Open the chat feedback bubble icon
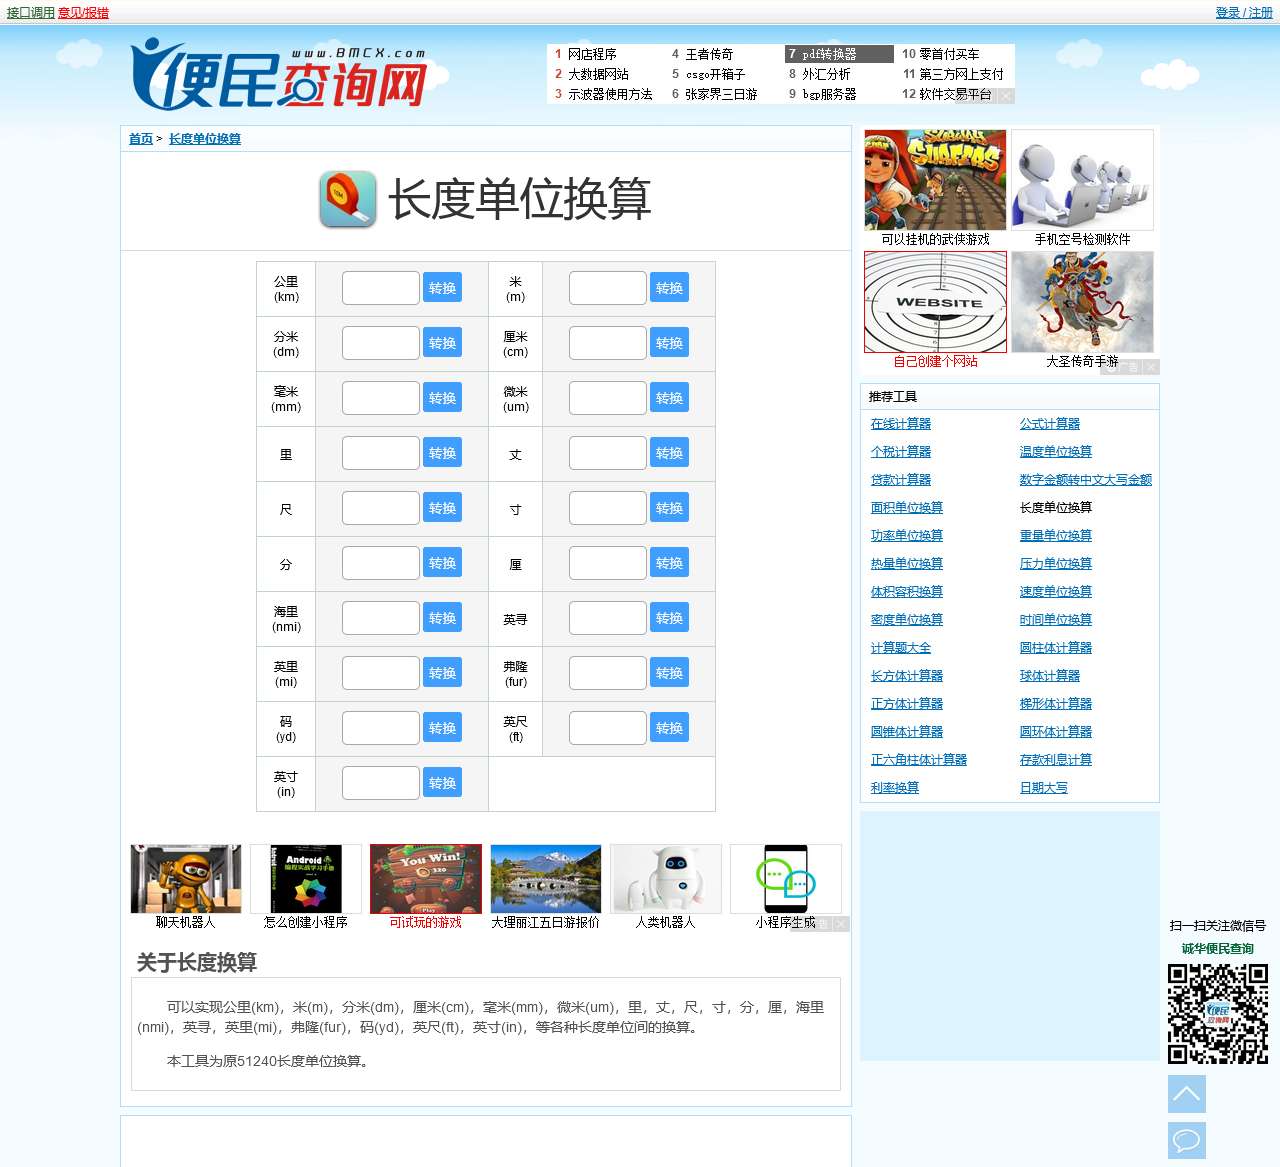Image resolution: width=1280 pixels, height=1167 pixels. (1187, 1140)
